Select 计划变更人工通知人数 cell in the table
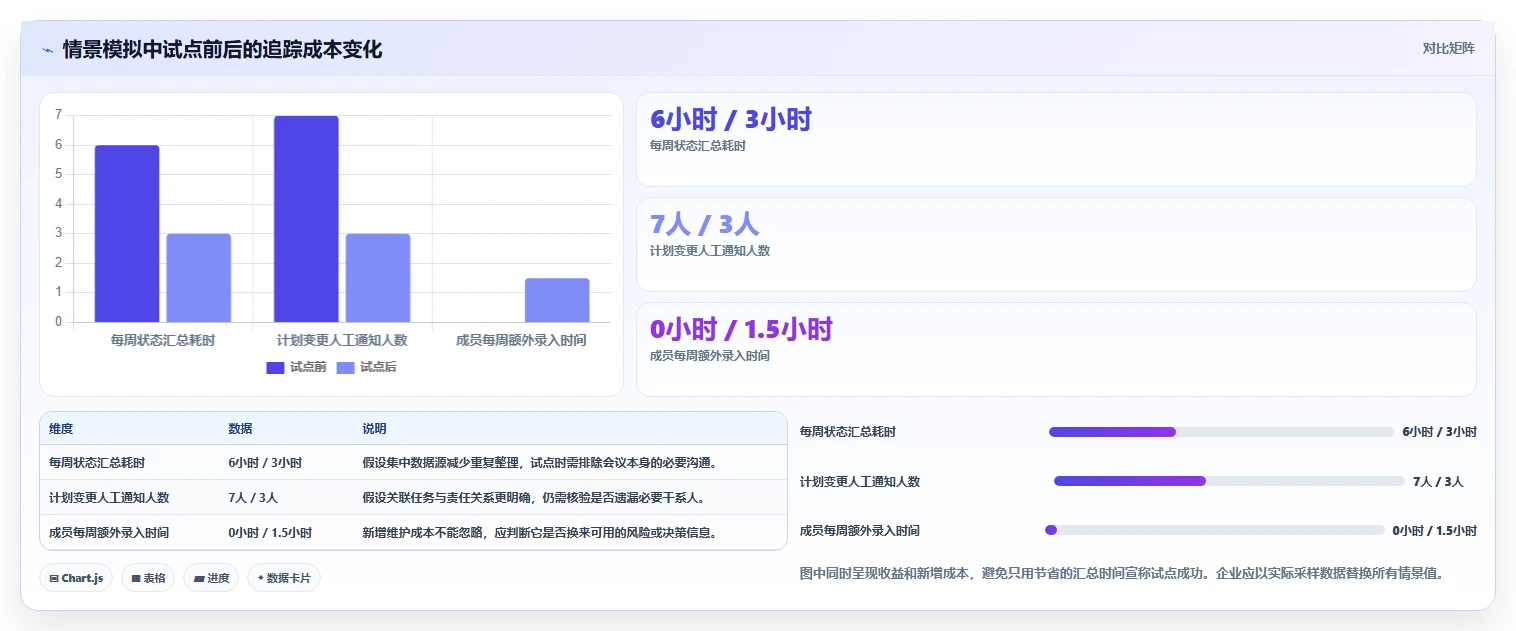 click(109, 498)
